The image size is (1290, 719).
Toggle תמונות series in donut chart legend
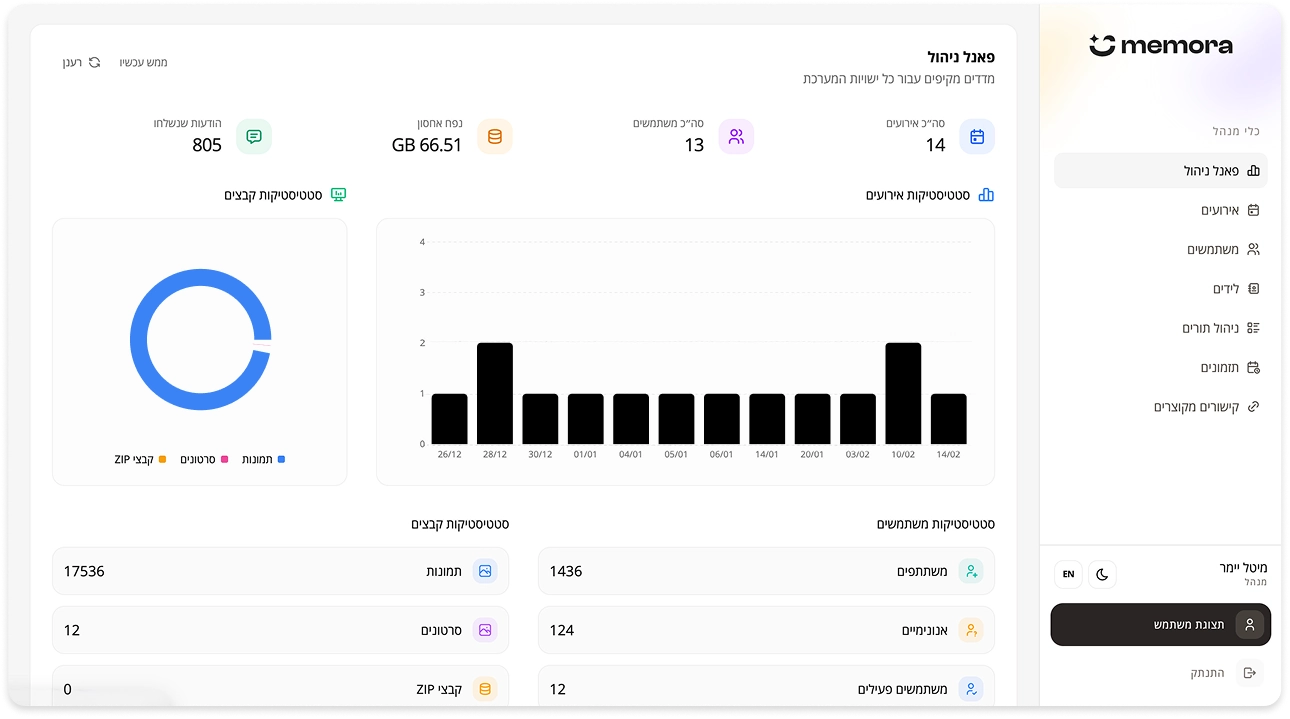[x=264, y=459]
